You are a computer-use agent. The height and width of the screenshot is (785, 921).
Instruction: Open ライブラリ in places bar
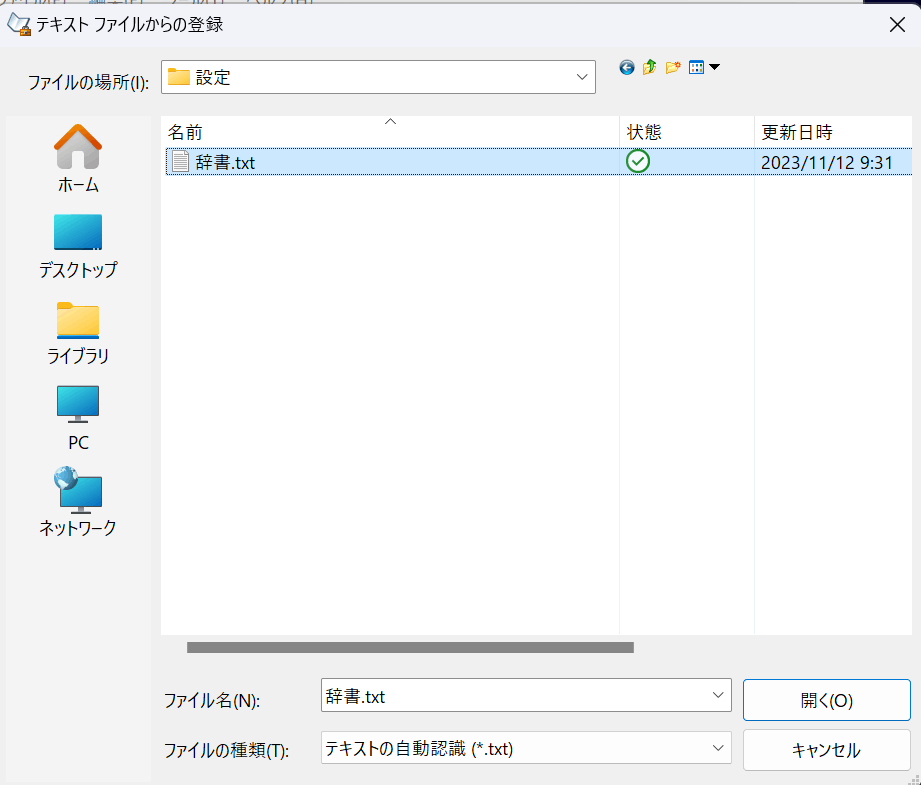tap(78, 333)
